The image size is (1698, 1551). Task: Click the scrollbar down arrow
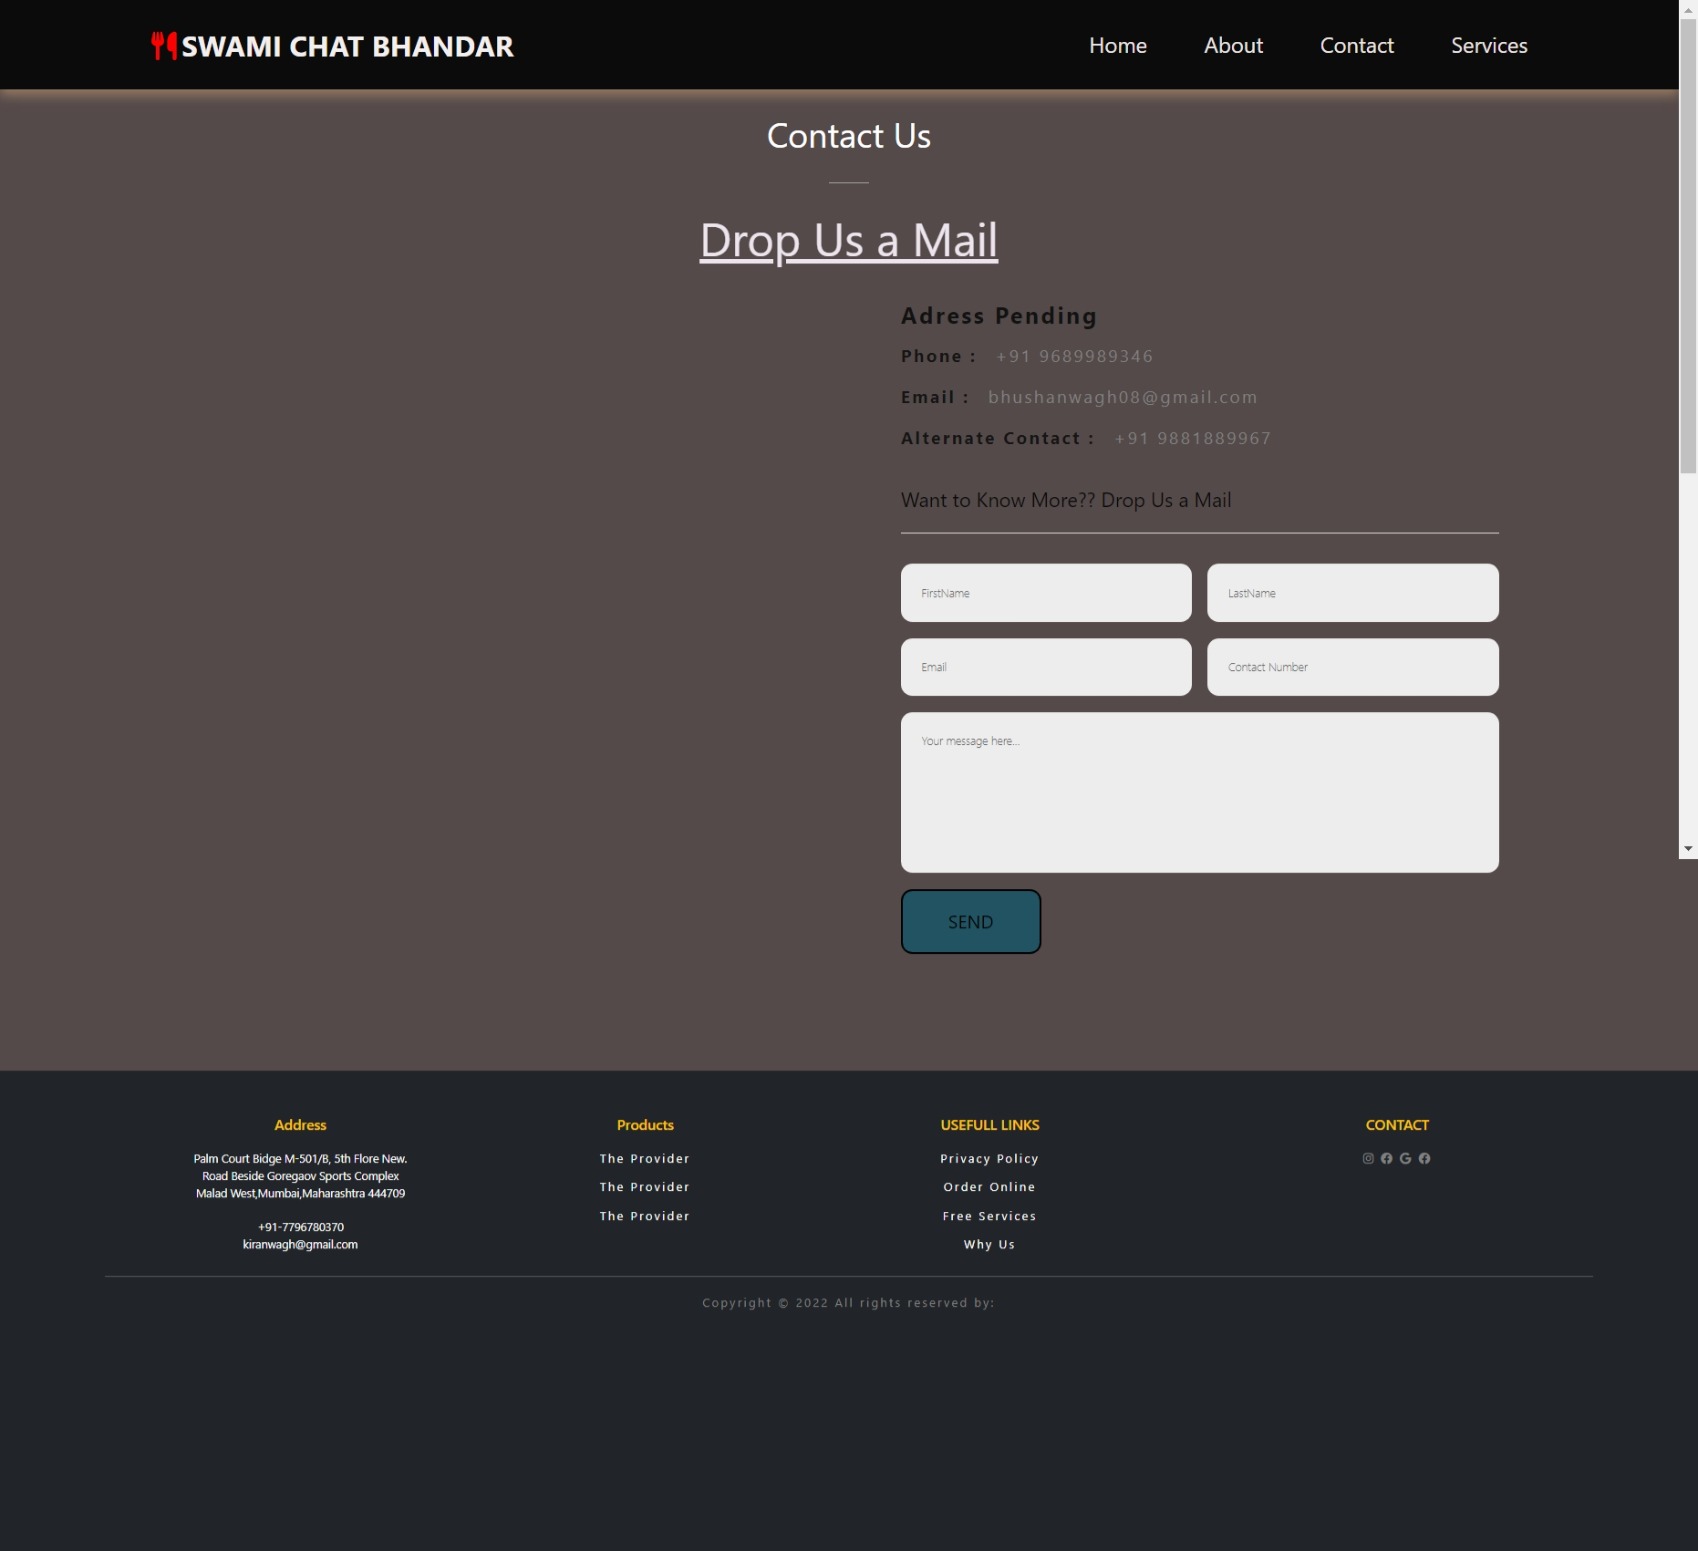click(x=1690, y=849)
